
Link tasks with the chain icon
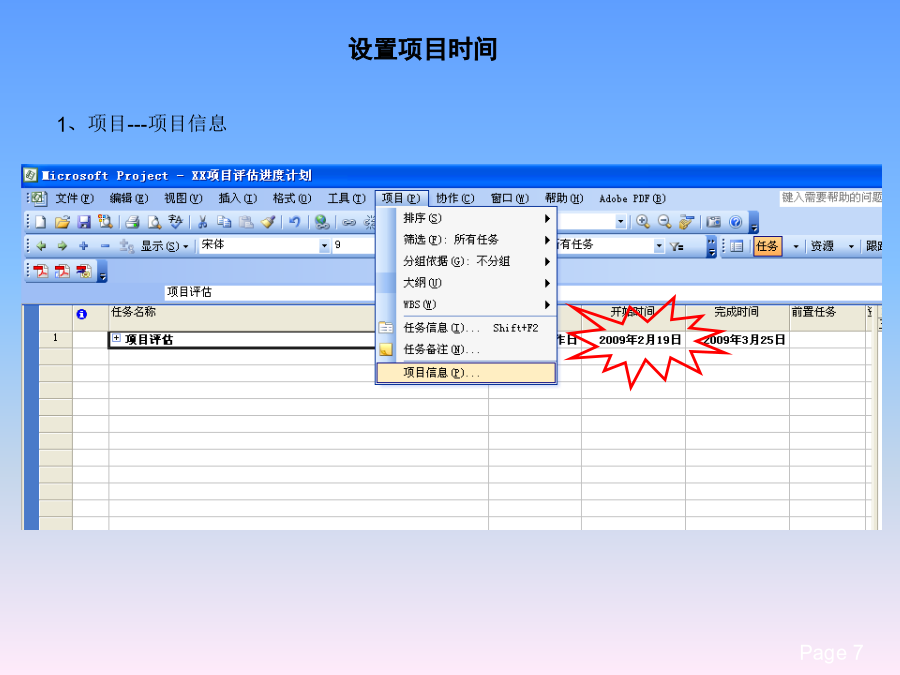click(348, 222)
